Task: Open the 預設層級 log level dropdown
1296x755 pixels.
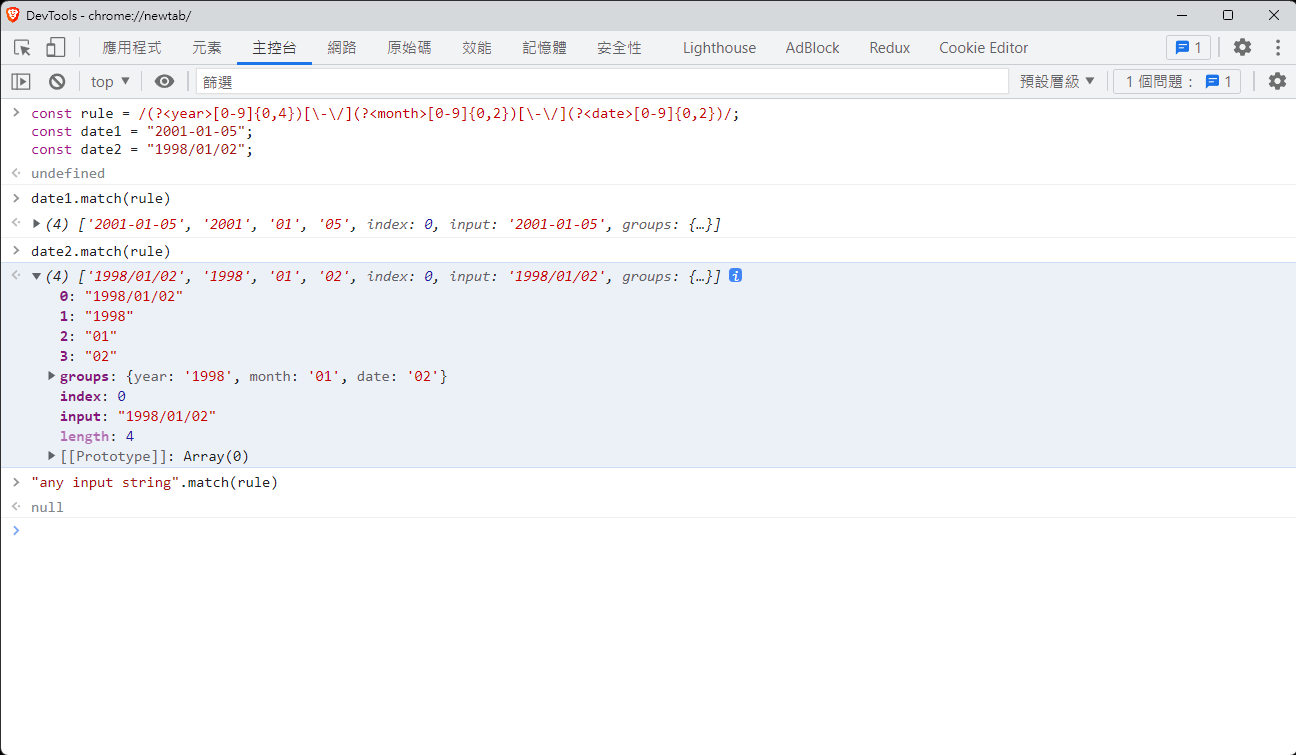Action: 1057,82
